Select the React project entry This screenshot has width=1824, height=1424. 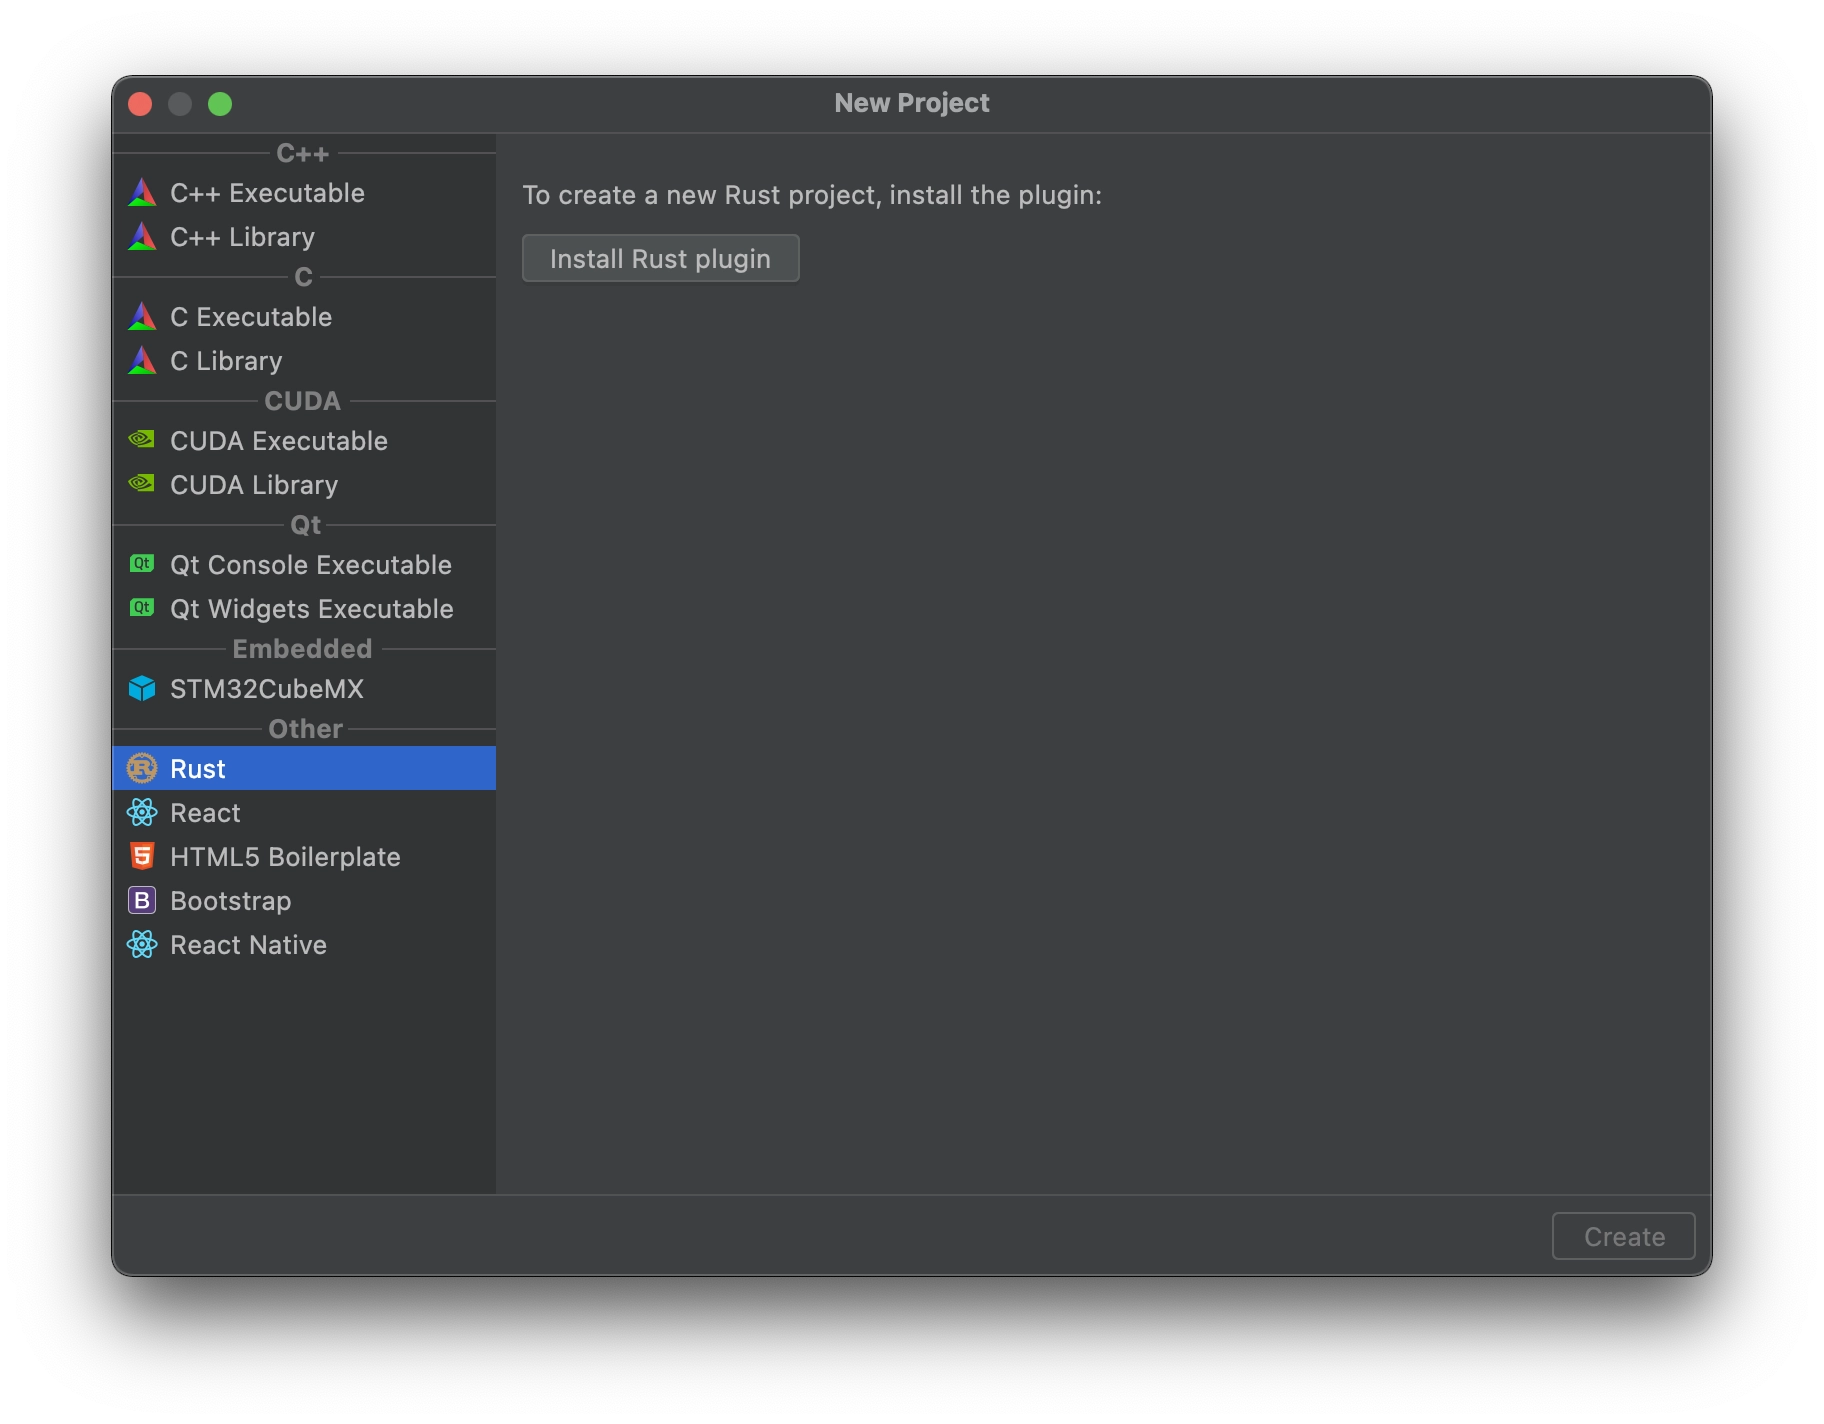tap(304, 813)
